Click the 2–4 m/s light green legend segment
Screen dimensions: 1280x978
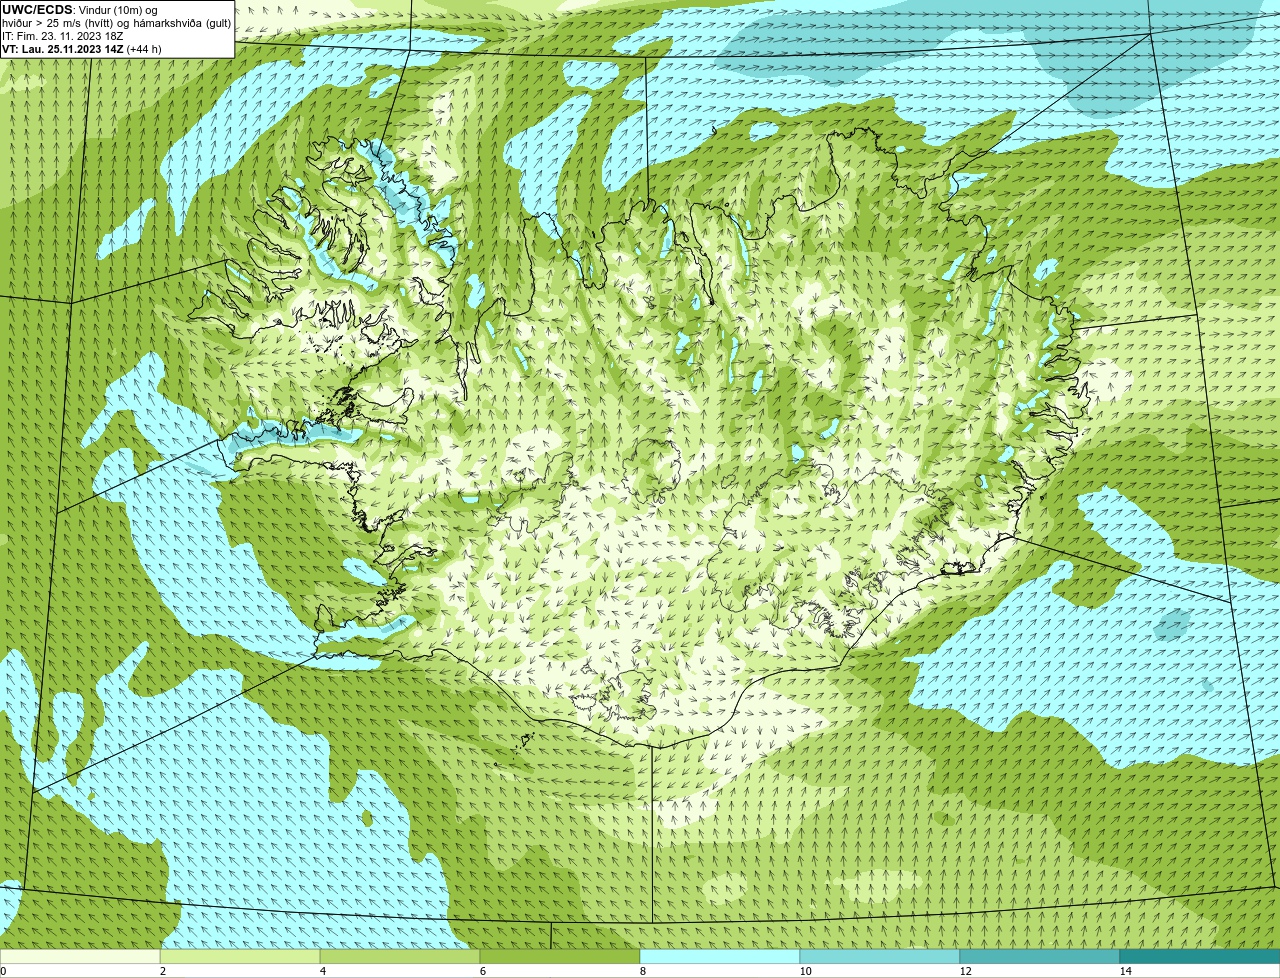[240, 956]
